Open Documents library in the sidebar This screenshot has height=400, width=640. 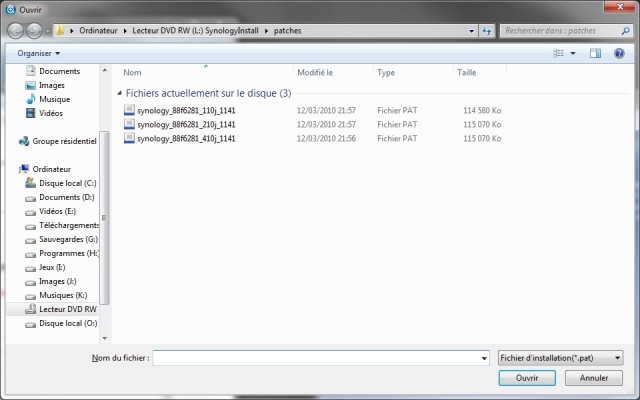(60, 71)
